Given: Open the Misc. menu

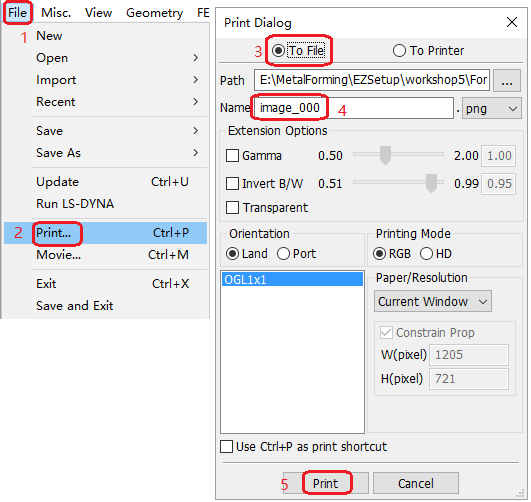Looking at the screenshot, I should tap(56, 13).
